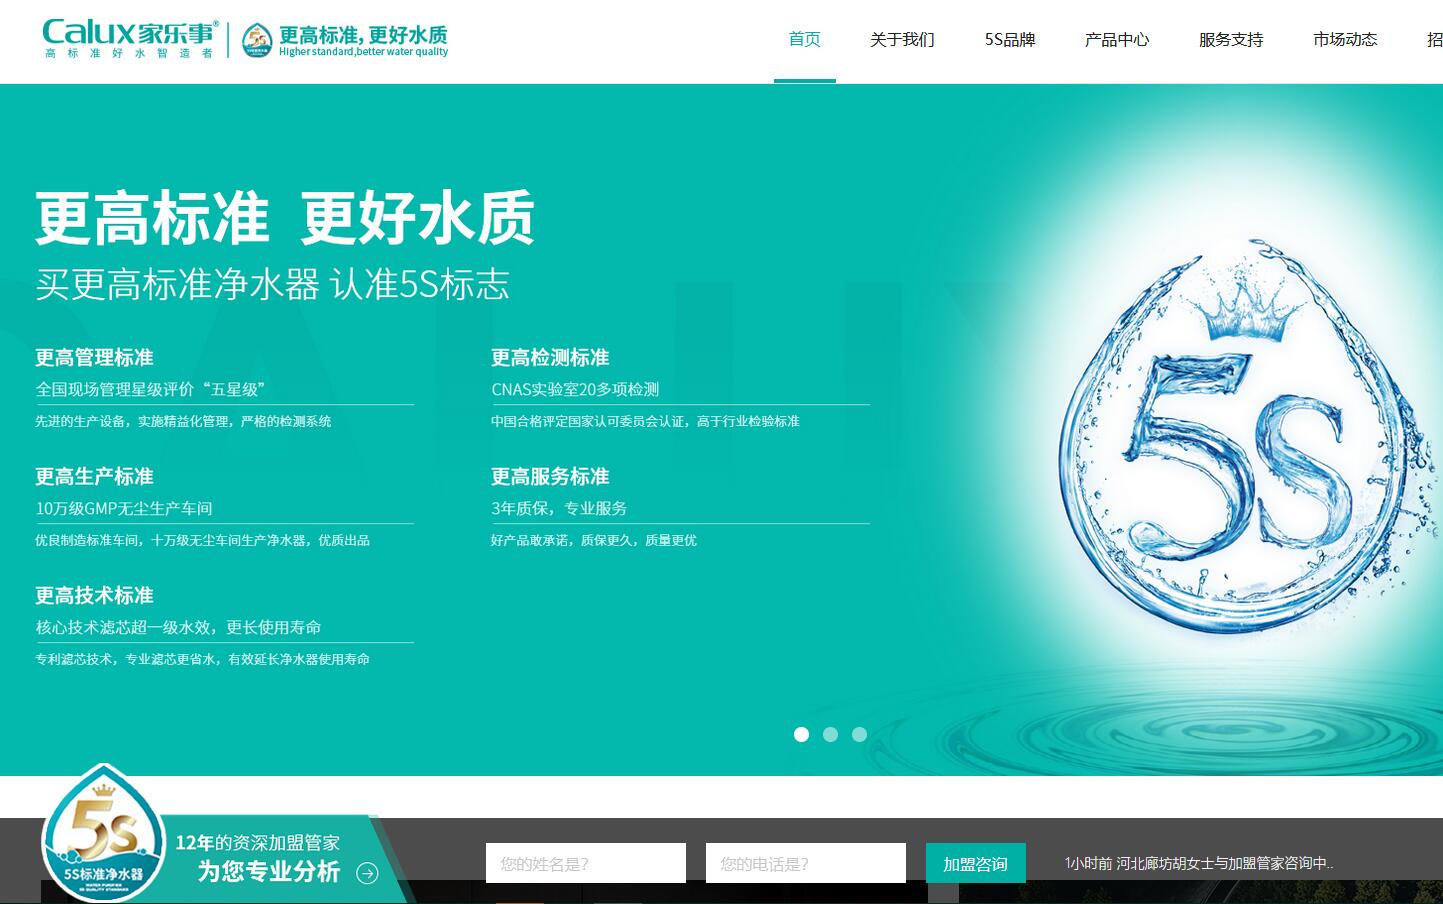The image size is (1443, 904).
Task: Open analysis via the circular arrow icon
Action: pos(368,872)
